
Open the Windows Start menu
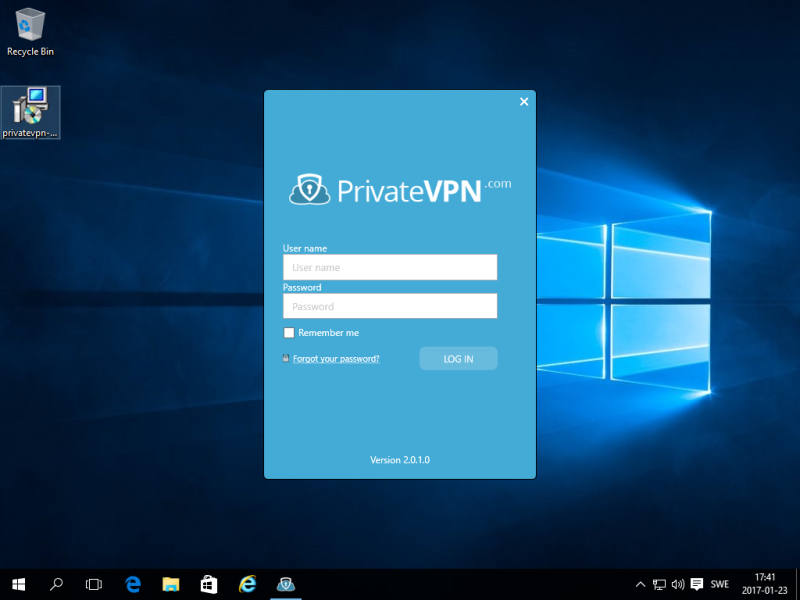18,584
